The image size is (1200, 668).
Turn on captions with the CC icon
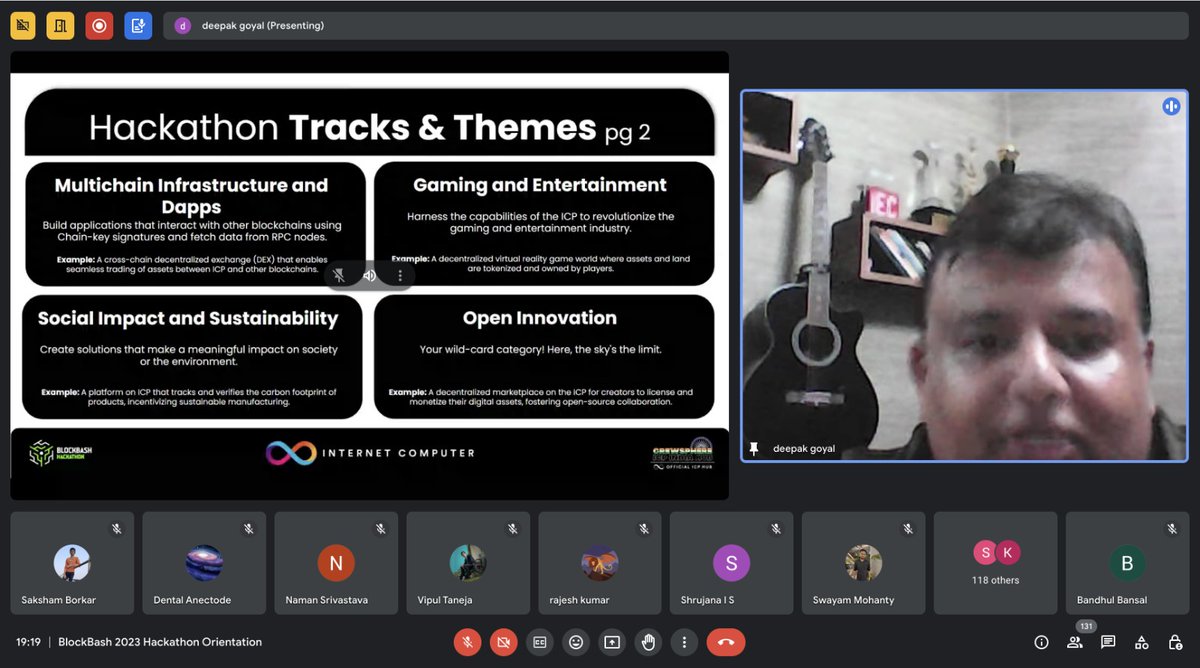539,642
